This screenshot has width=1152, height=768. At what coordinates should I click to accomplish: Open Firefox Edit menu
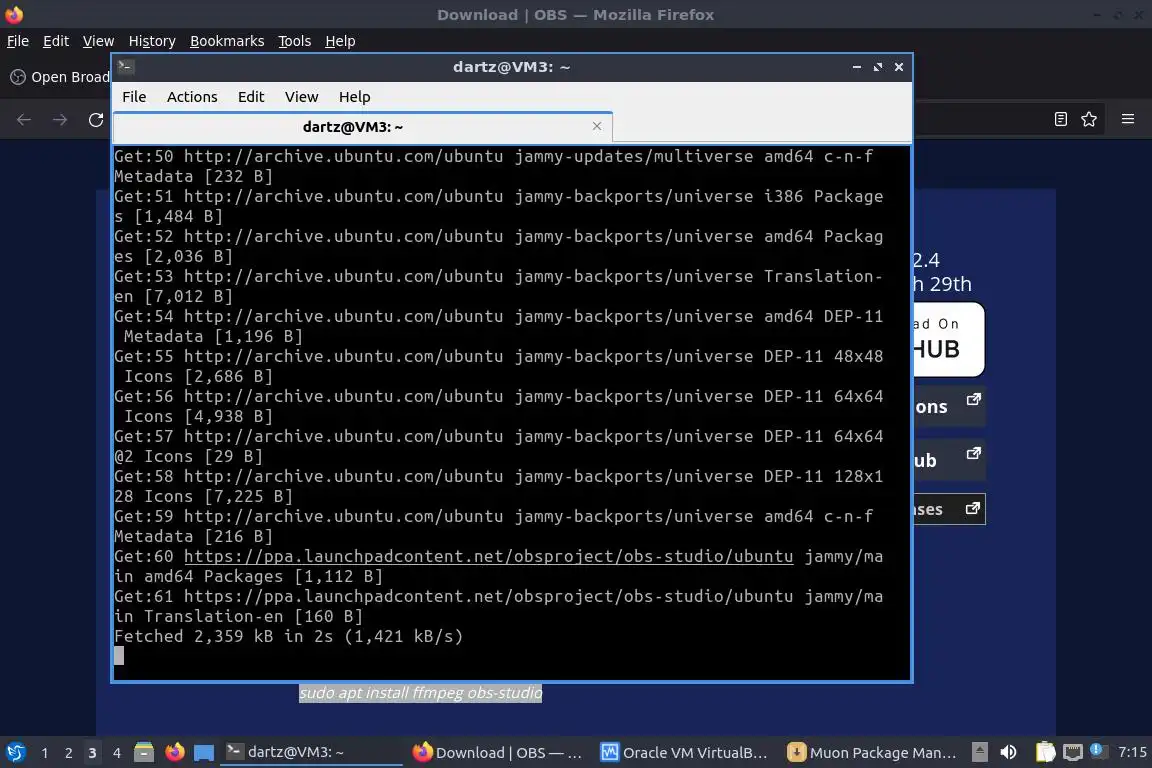pos(56,41)
